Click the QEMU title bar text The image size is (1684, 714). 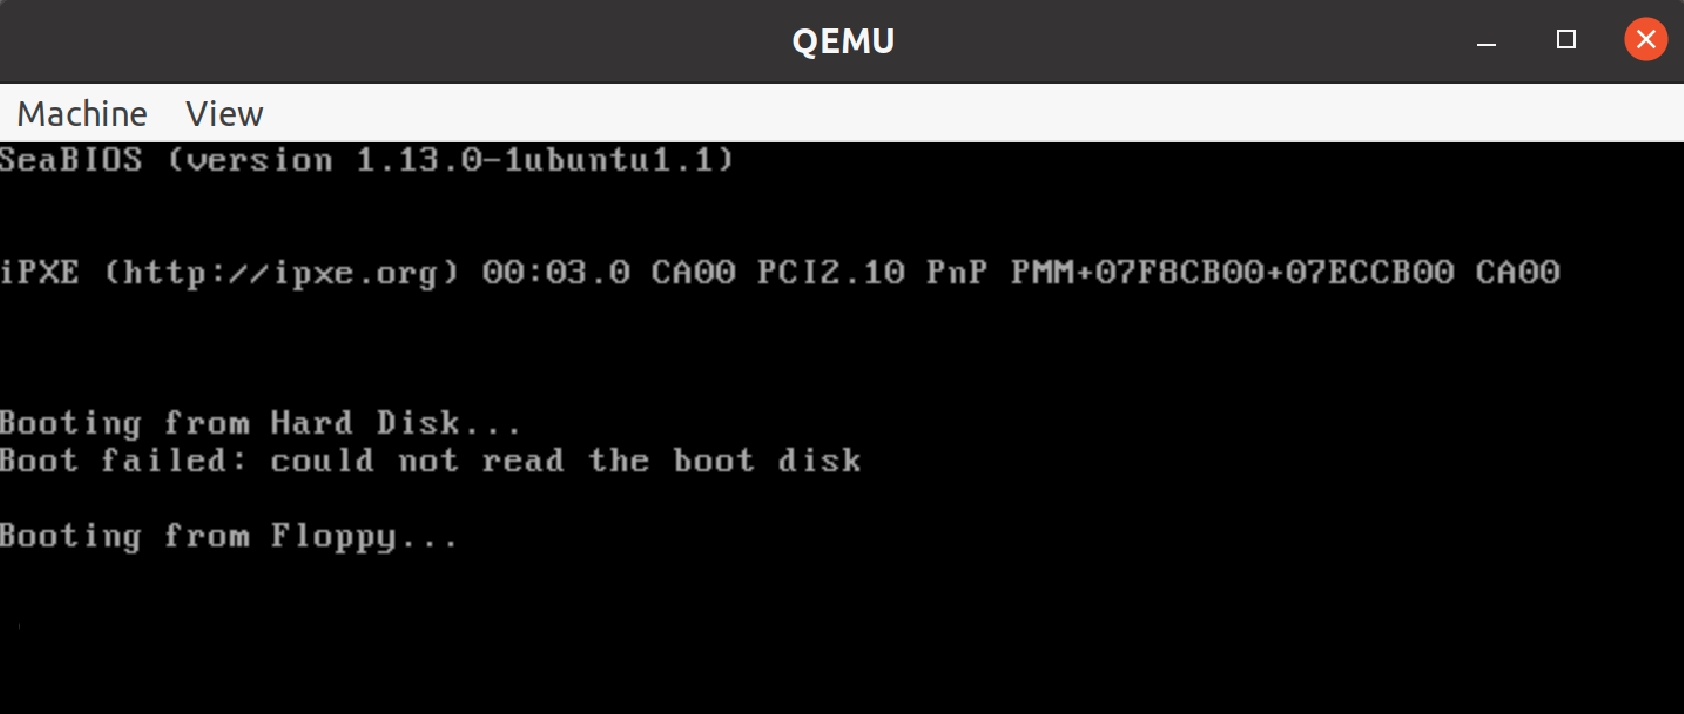[843, 40]
